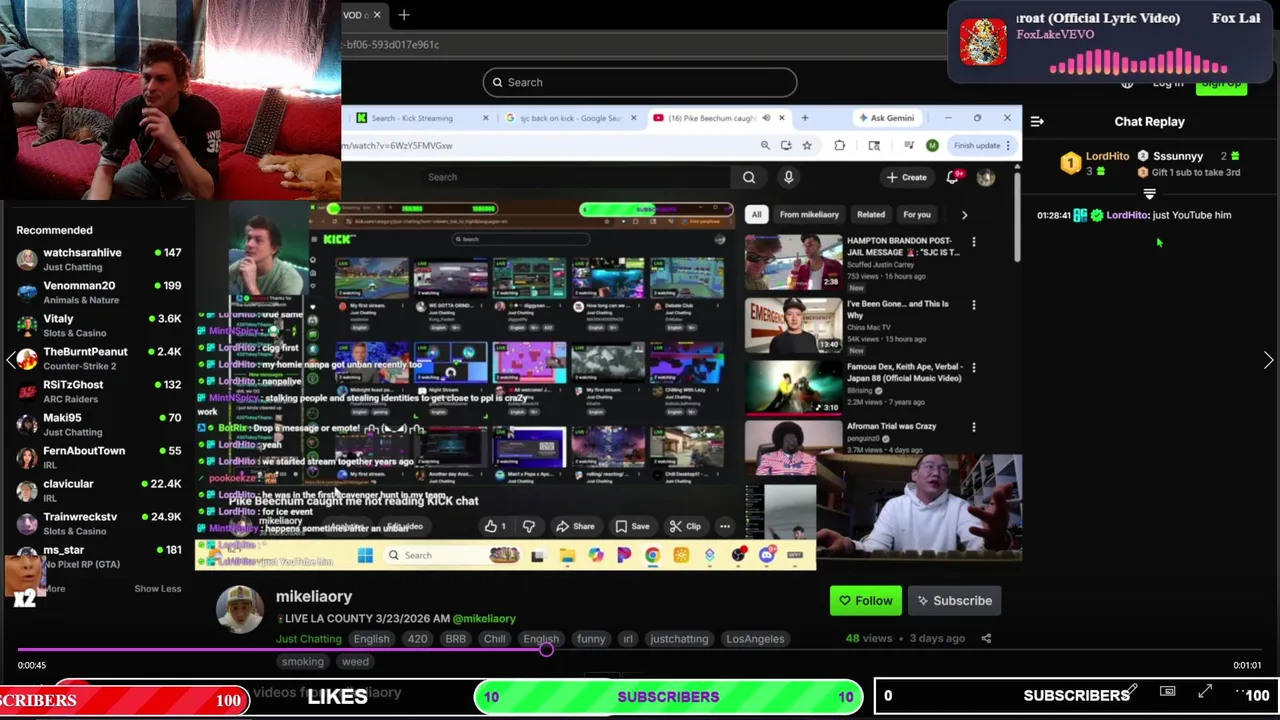
Task: Click the YouTube search input field
Action: (x=576, y=177)
